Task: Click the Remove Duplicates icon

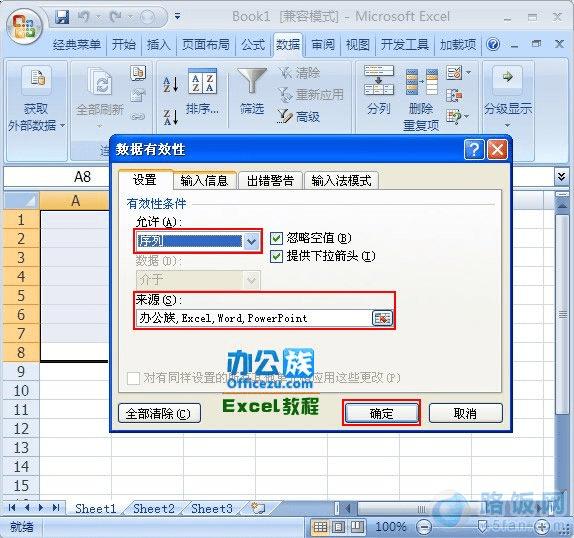Action: pyautogui.click(x=421, y=82)
